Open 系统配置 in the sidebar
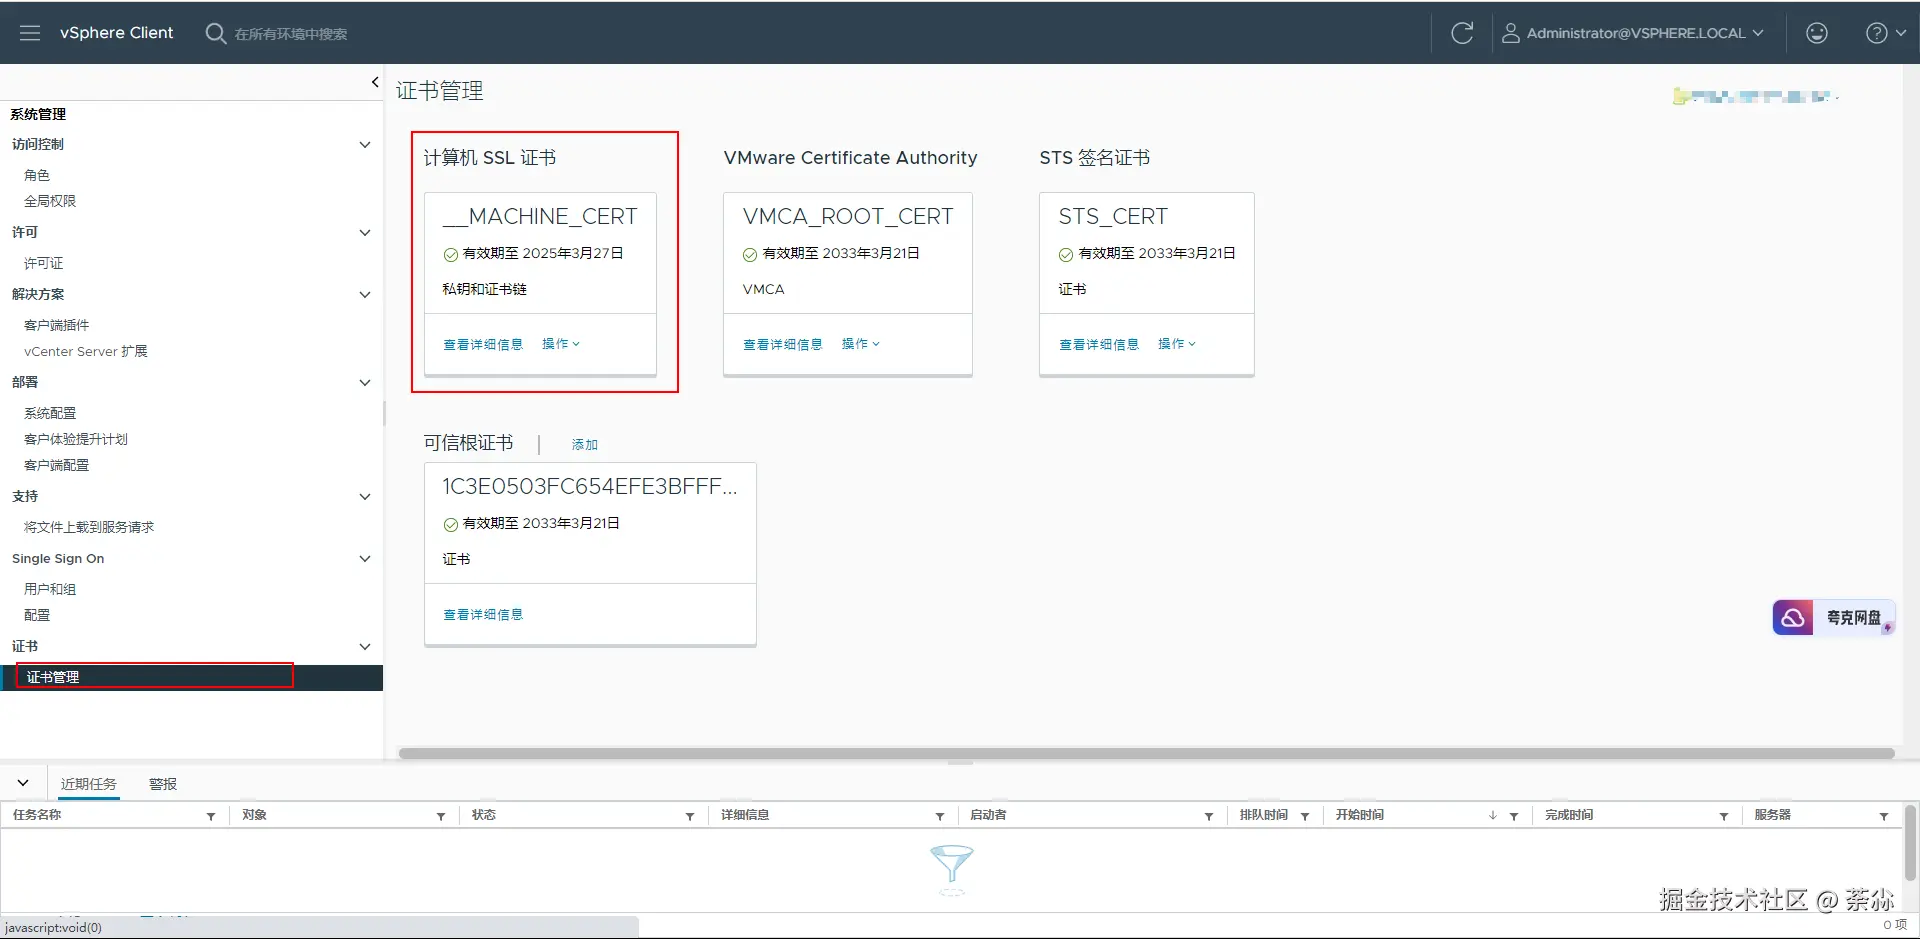 [x=50, y=413]
